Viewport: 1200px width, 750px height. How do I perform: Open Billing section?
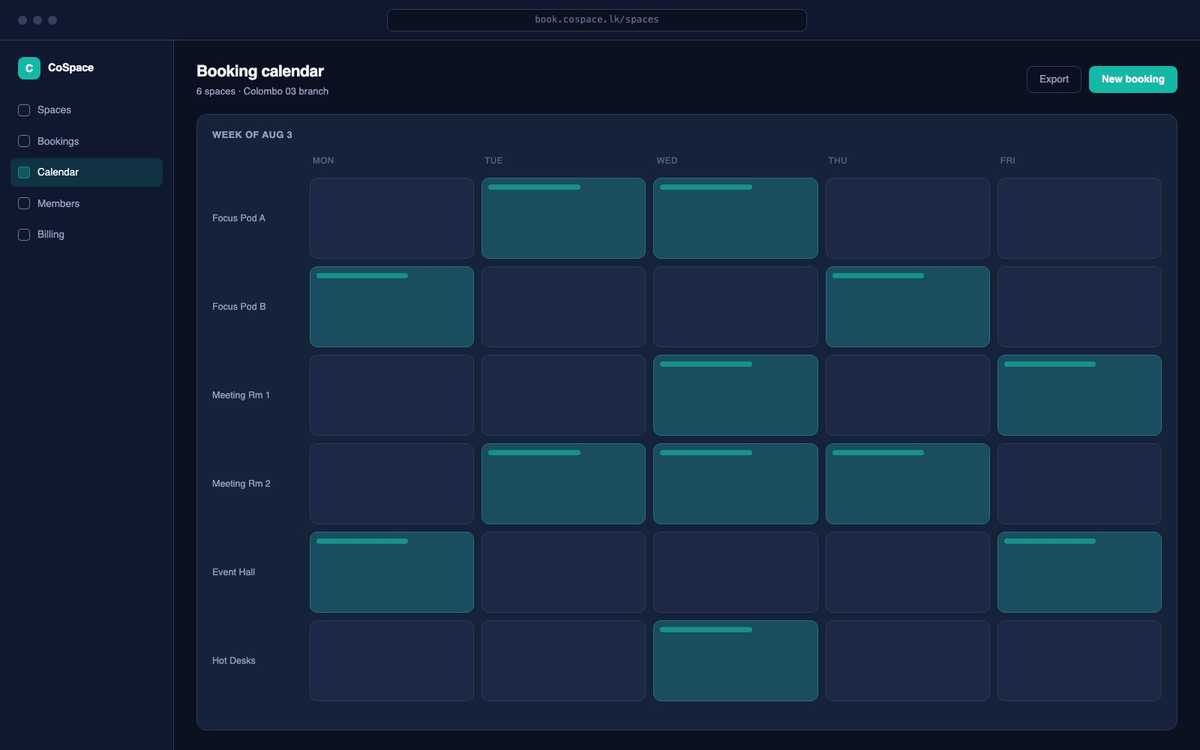click(86, 234)
